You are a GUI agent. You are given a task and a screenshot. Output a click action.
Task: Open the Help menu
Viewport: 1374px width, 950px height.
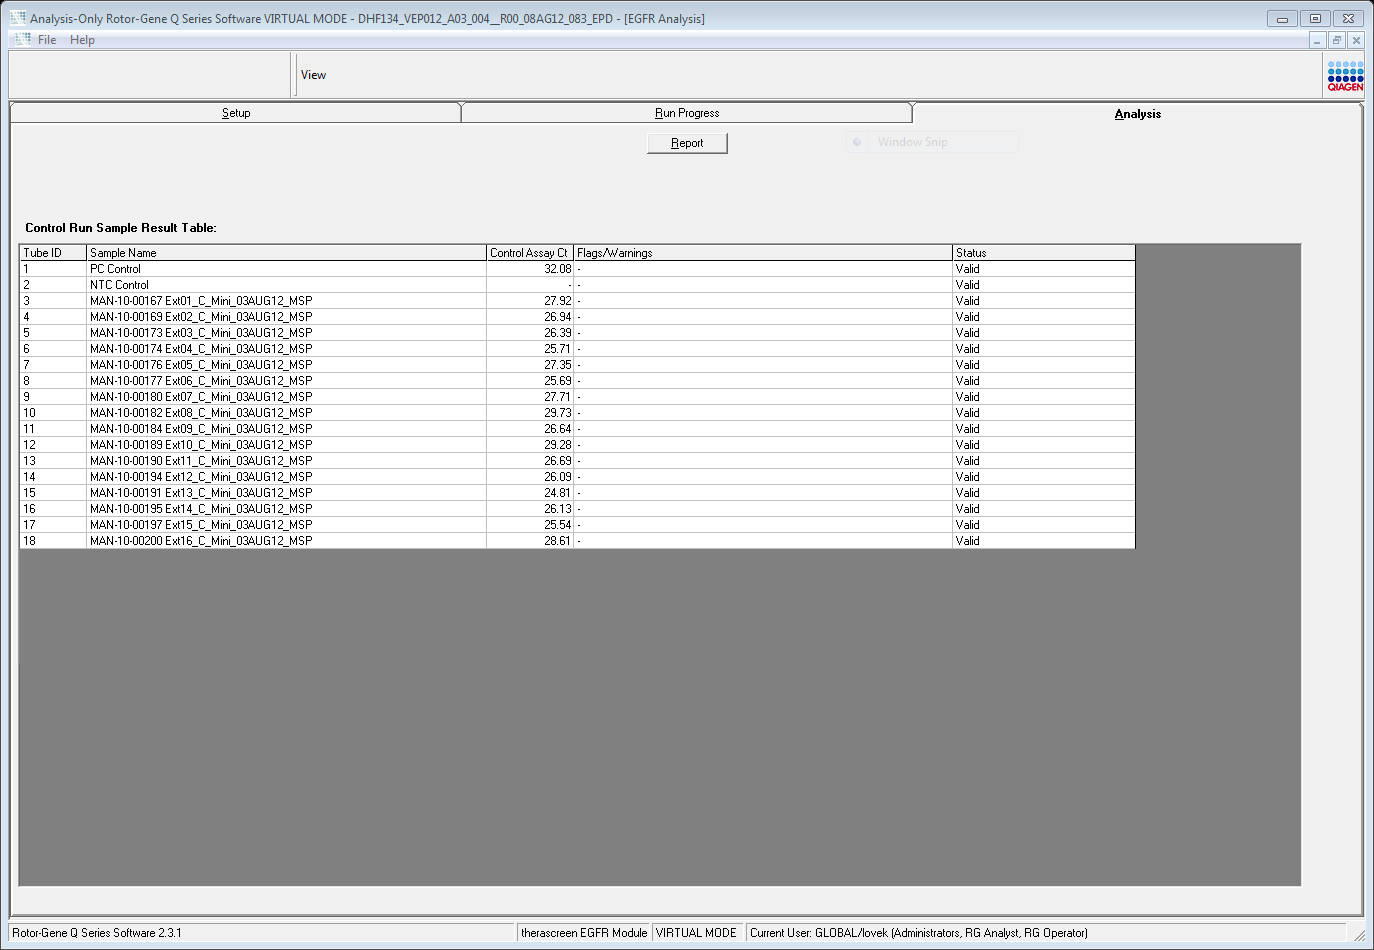click(x=82, y=40)
